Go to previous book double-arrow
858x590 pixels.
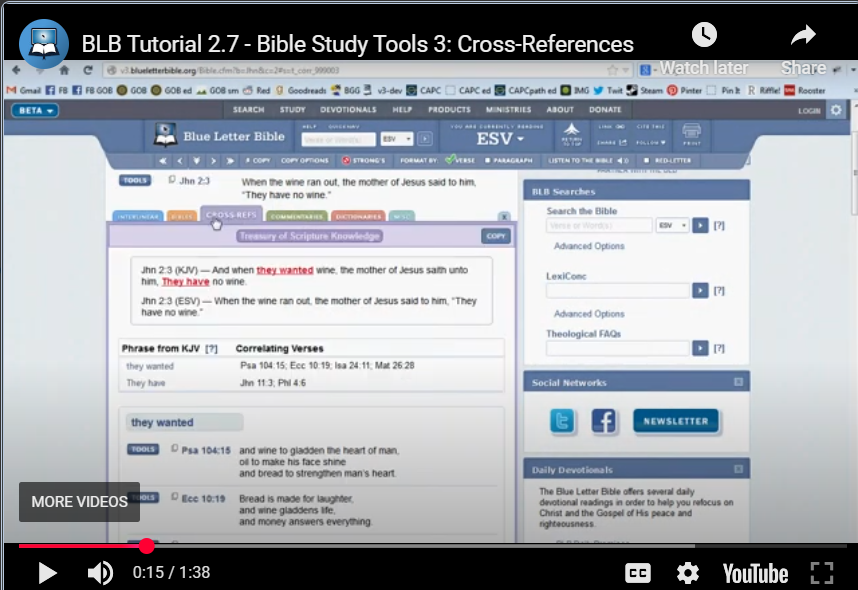pyautogui.click(x=163, y=160)
